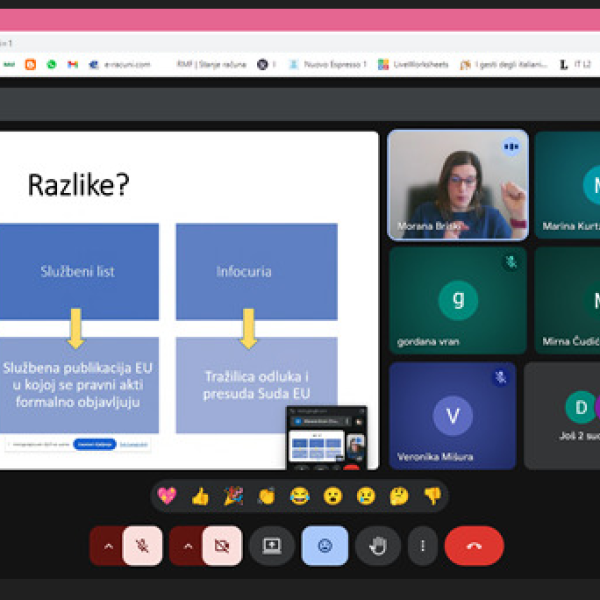
Task: Toggle the emoji reactions bar button
Action: (x=325, y=546)
